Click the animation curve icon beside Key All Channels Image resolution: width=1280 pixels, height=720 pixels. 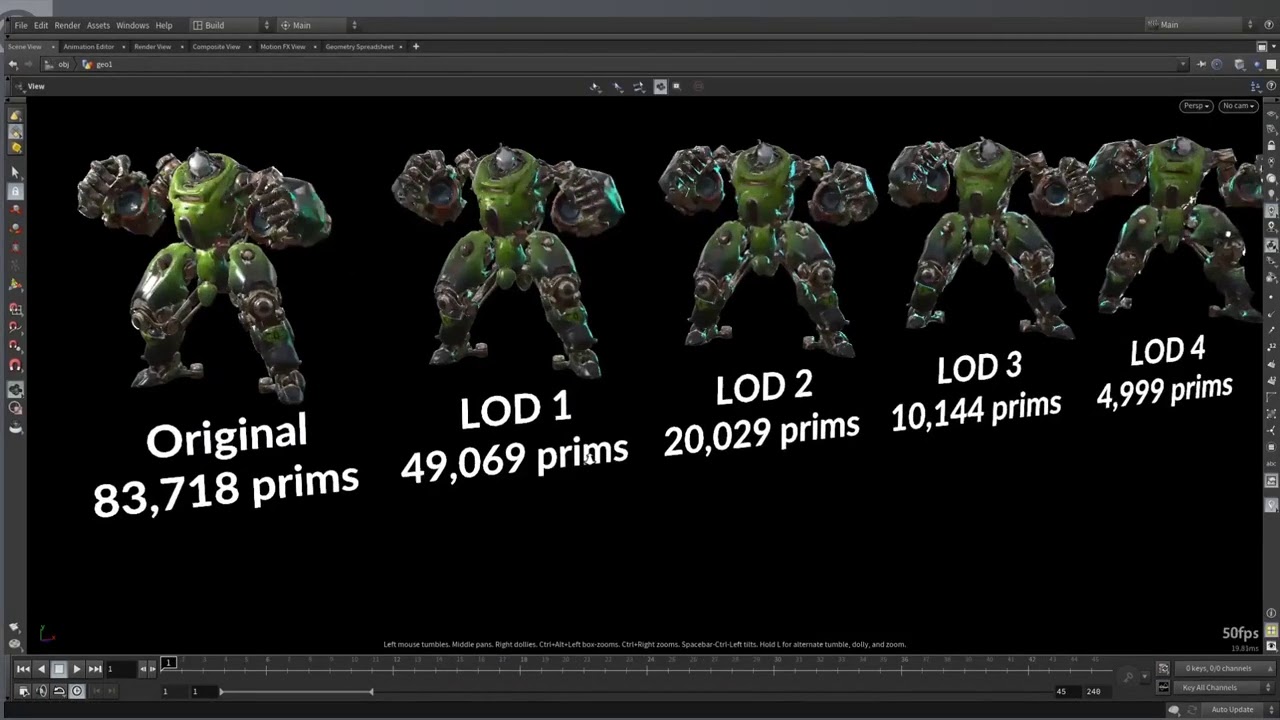point(1163,688)
